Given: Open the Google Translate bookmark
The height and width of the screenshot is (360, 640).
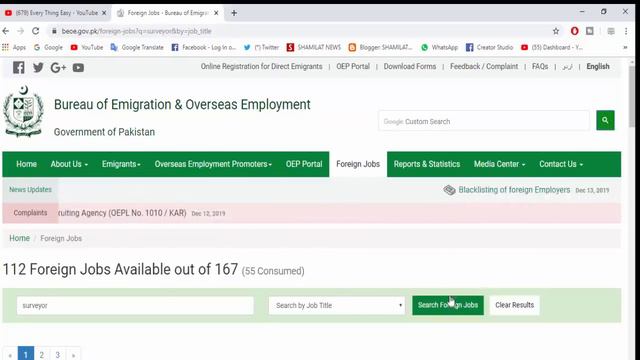Looking at the screenshot, I should click(x=137, y=47).
